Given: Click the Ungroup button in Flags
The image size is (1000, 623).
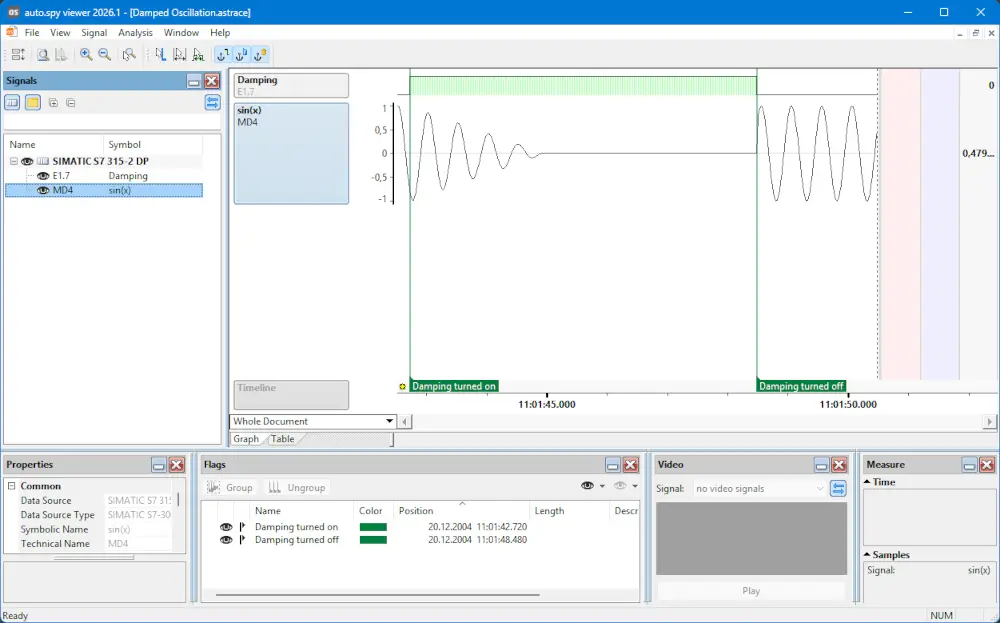Looking at the screenshot, I should pos(297,487).
